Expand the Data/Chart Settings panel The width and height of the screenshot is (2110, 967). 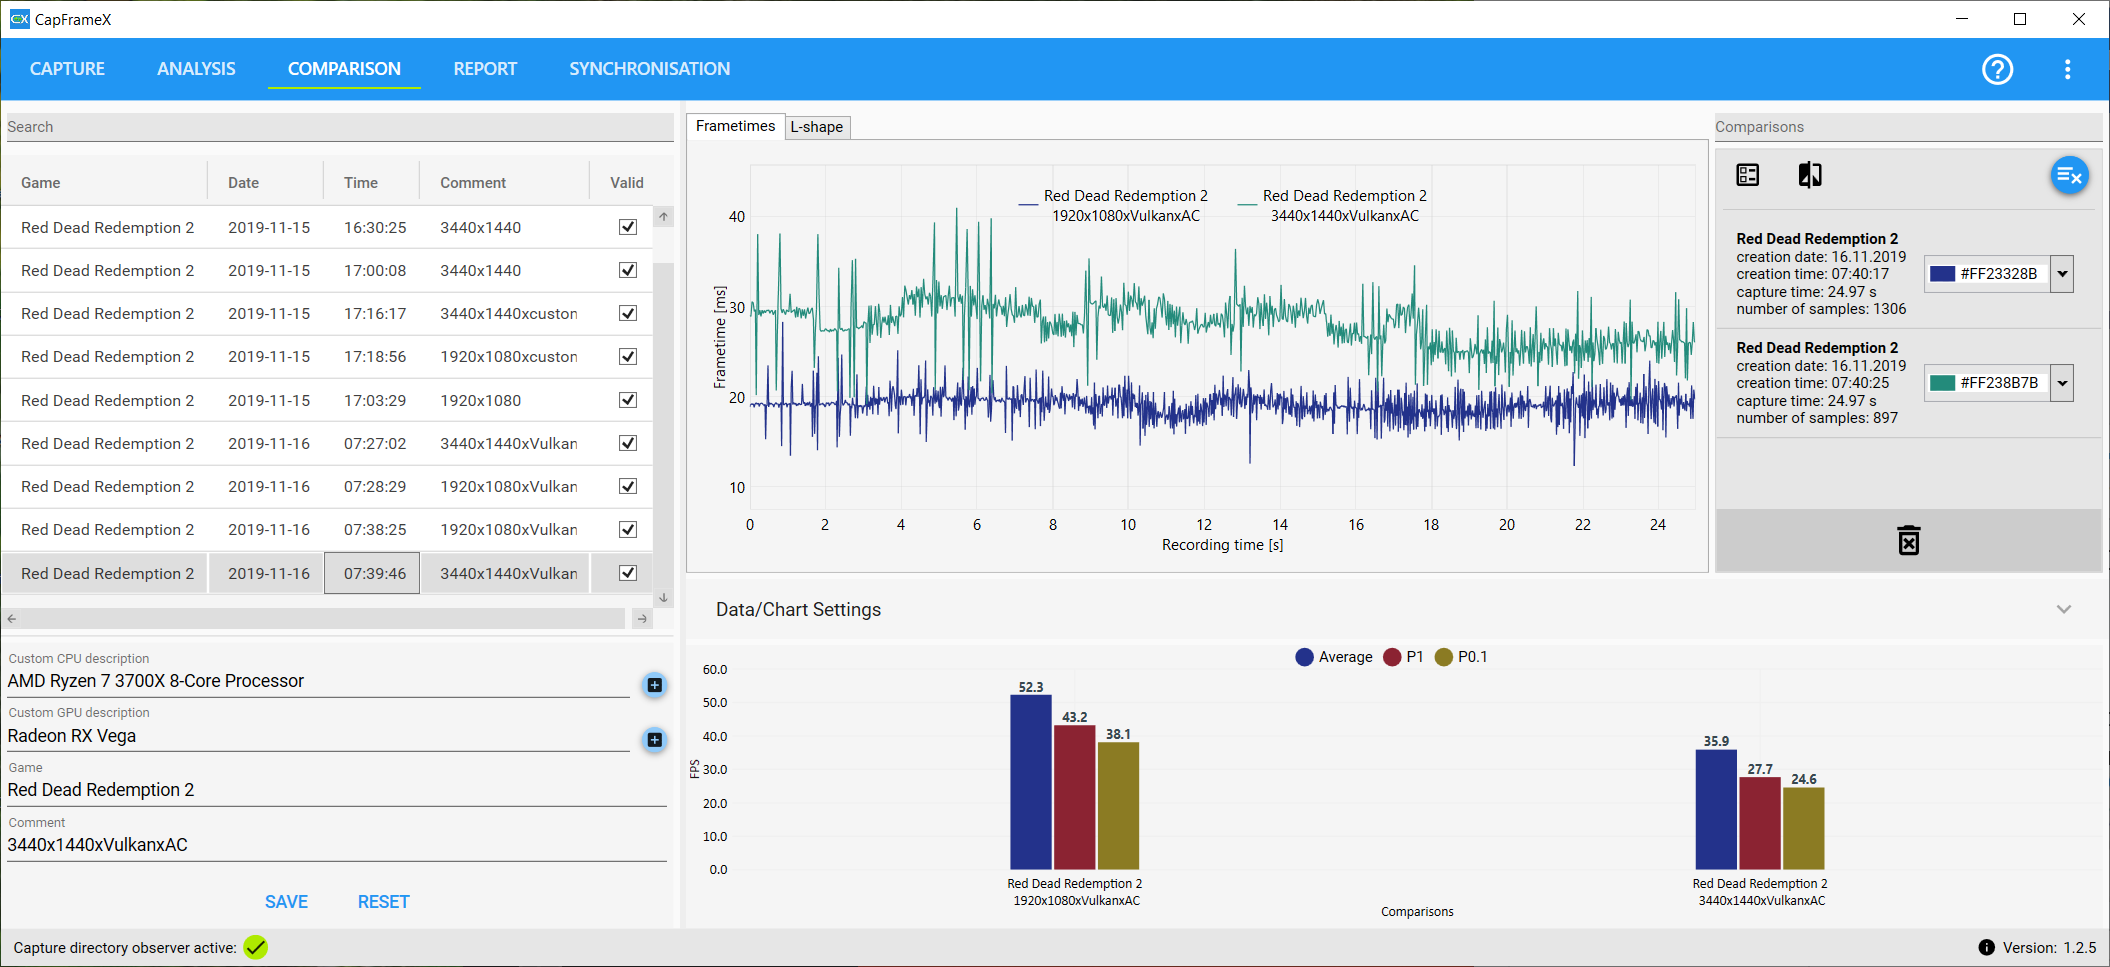pos(2063,609)
